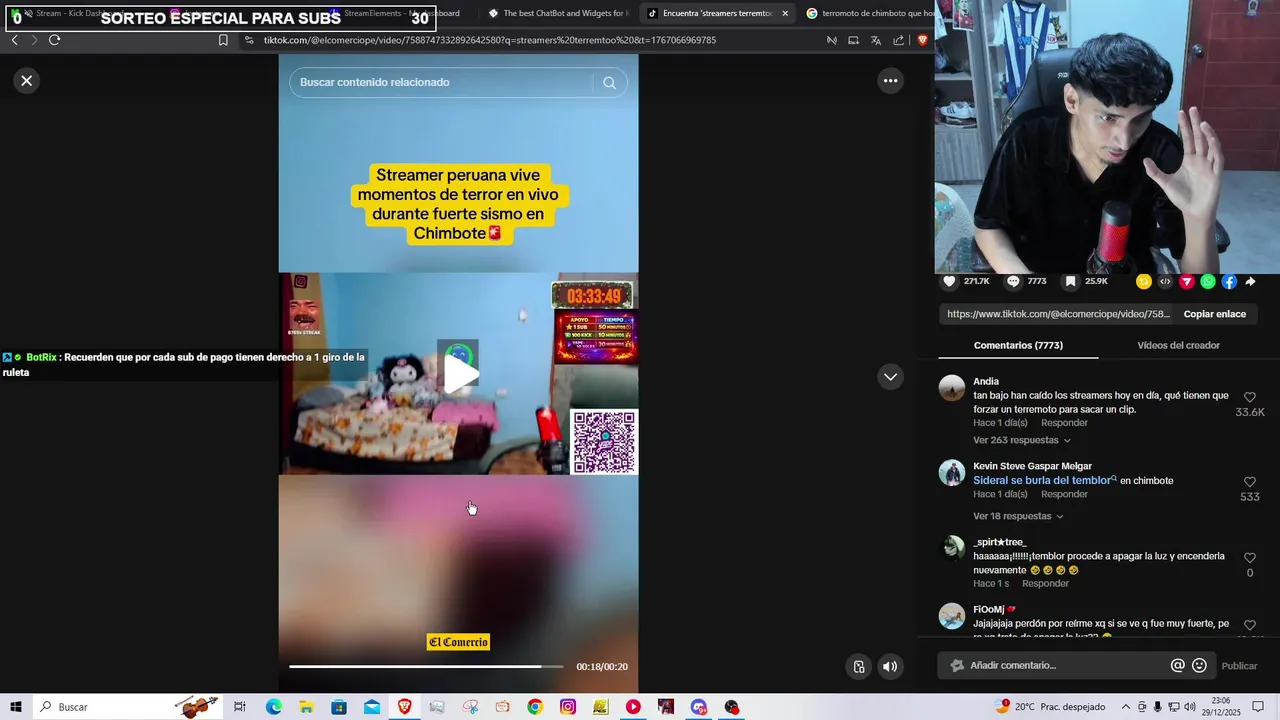
Task: Open the translate page icon
Action: point(875,40)
